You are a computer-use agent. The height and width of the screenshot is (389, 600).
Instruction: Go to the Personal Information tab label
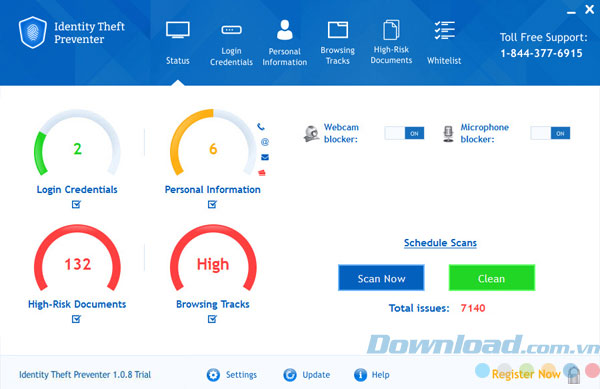[285, 57]
